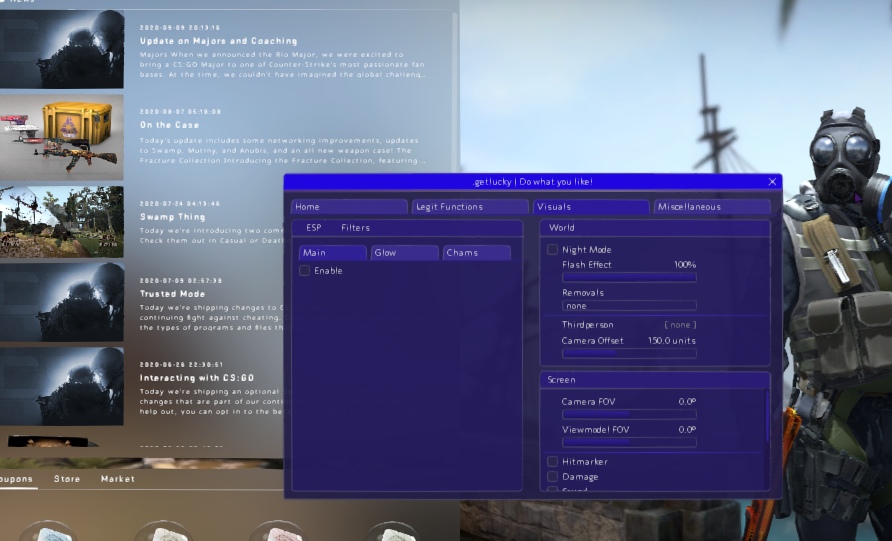Close the .getlucky menu window

(772, 181)
